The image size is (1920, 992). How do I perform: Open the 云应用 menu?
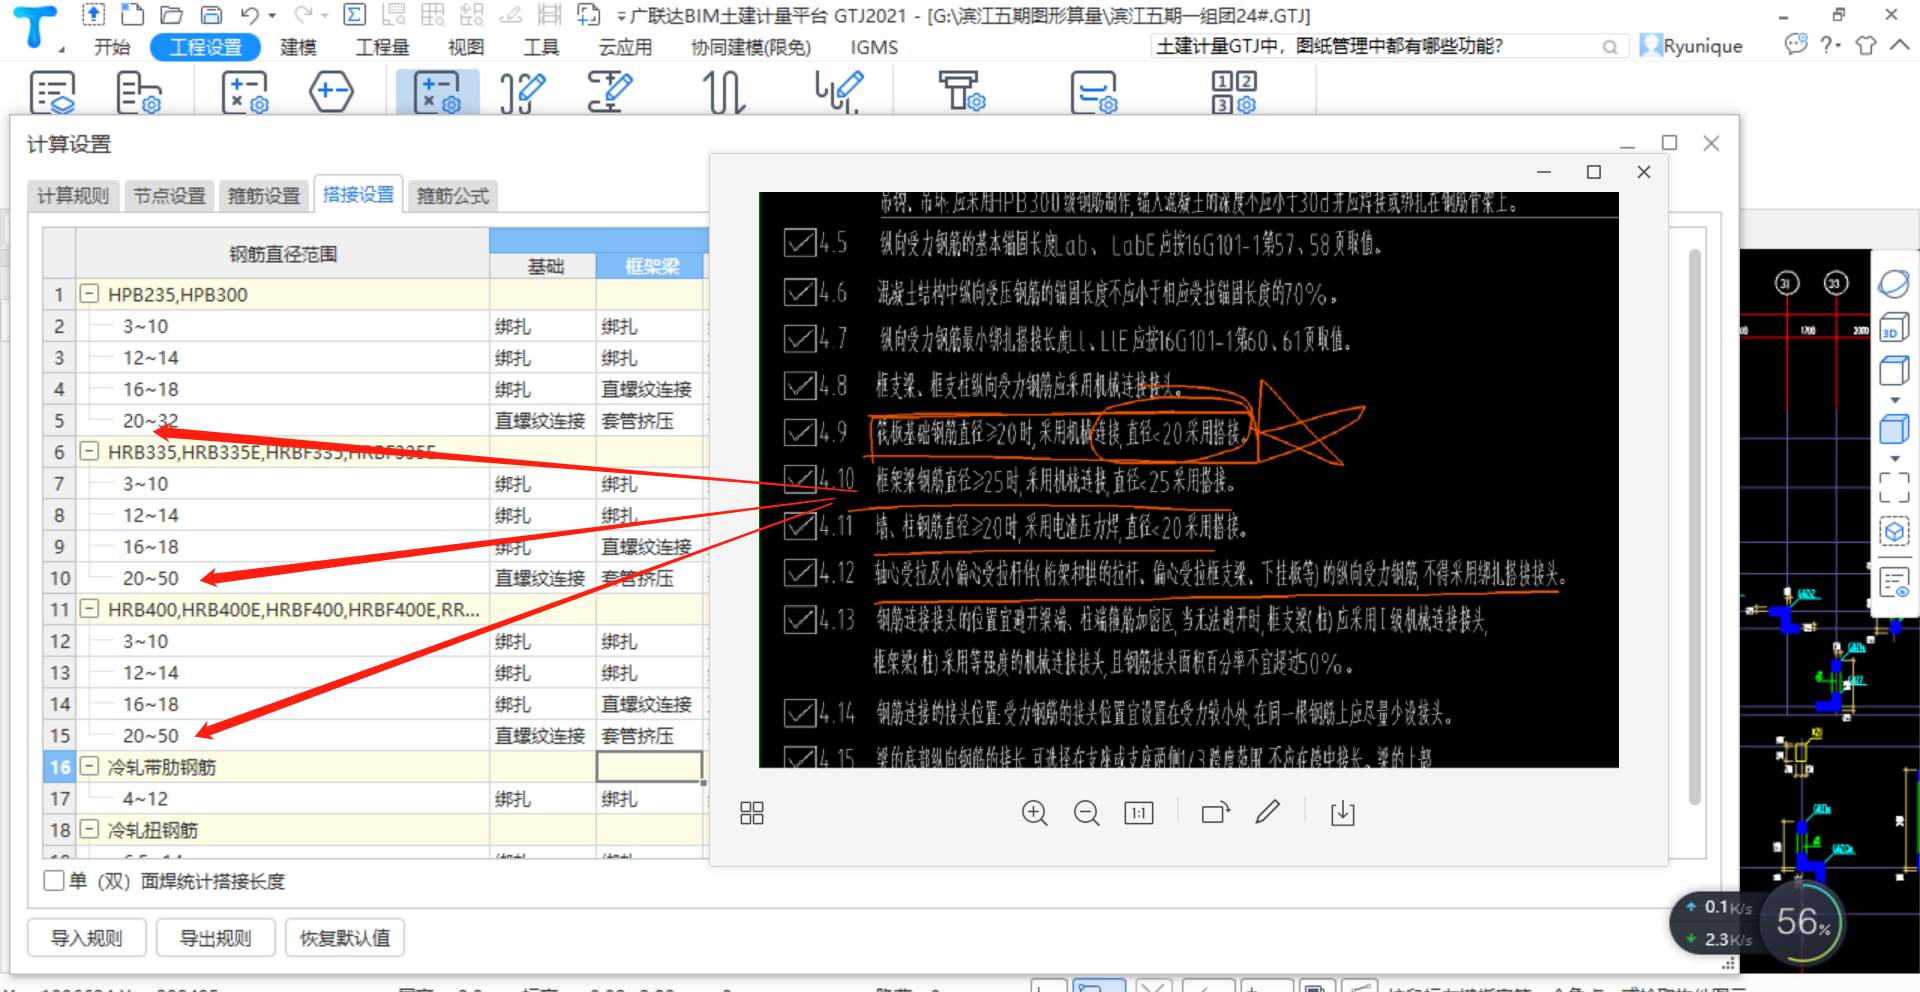pos(625,47)
